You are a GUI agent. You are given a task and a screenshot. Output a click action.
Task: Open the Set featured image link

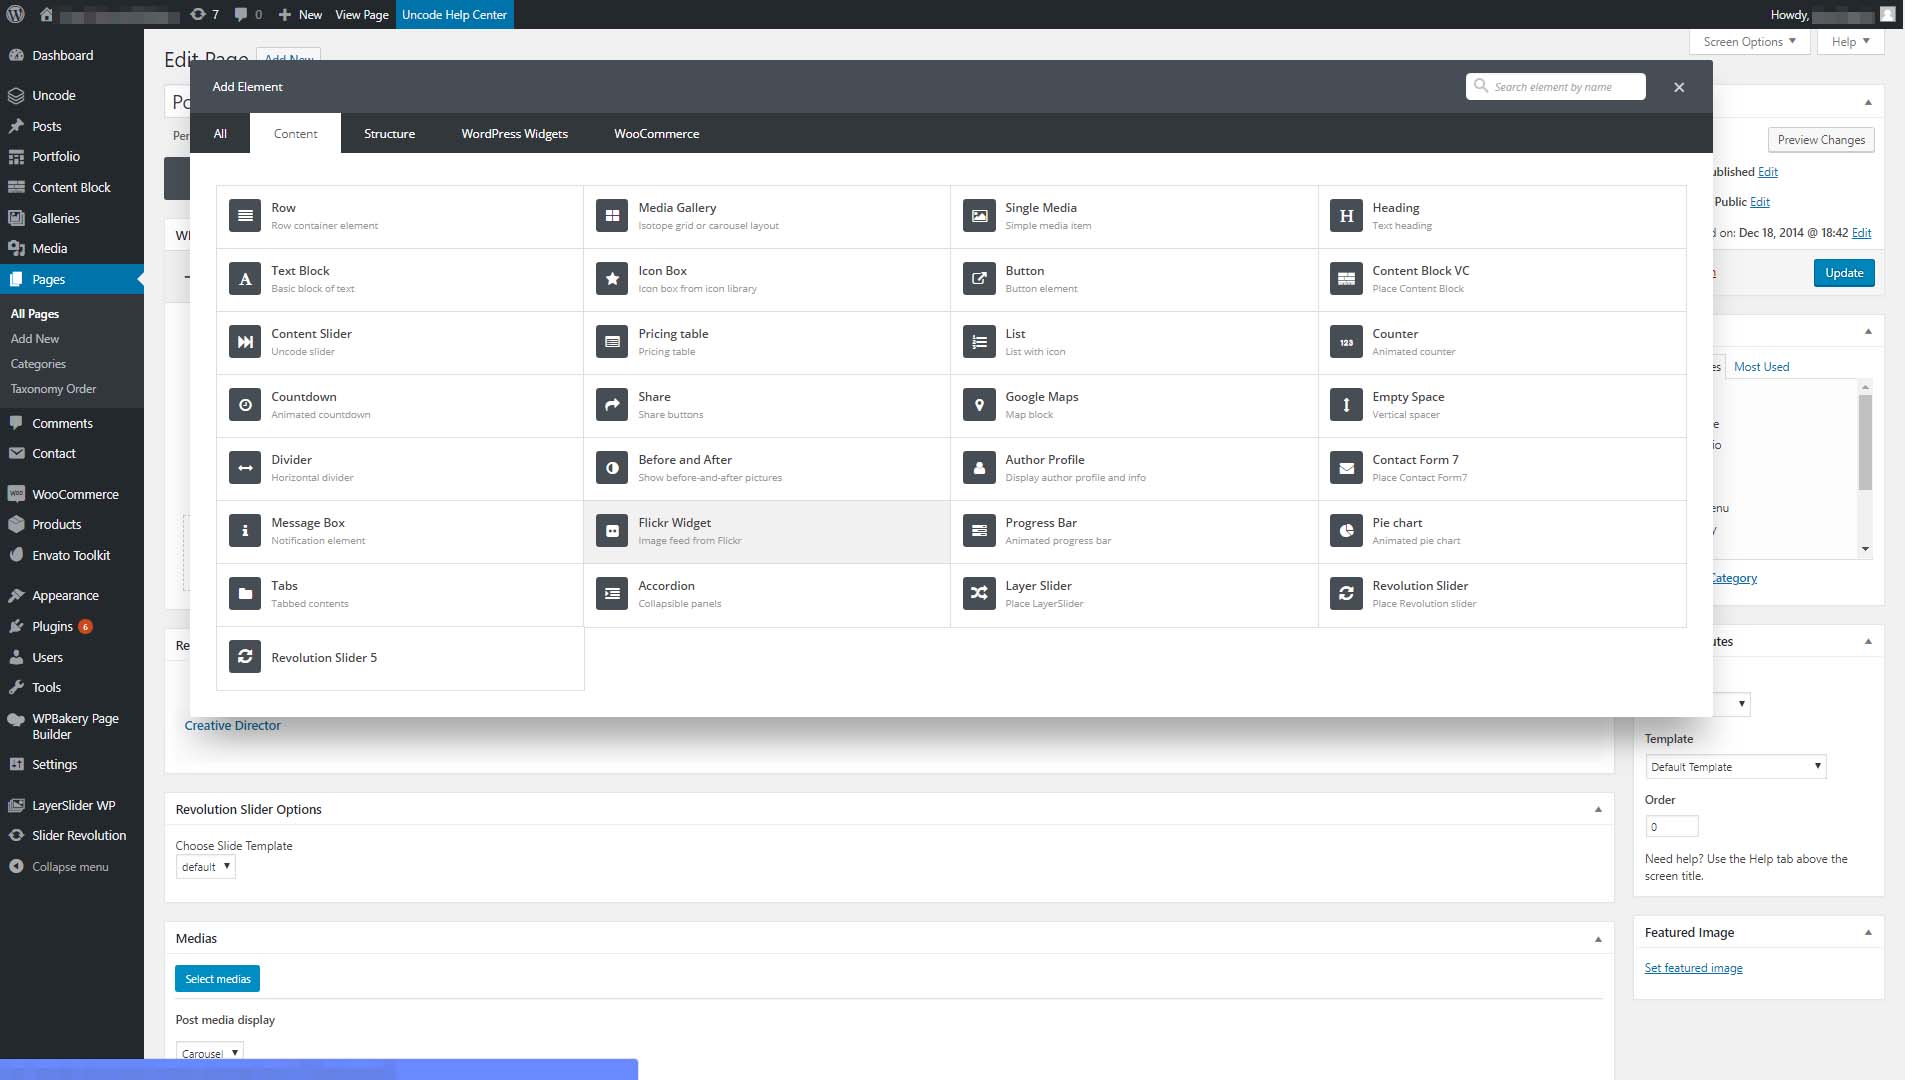pos(1693,968)
